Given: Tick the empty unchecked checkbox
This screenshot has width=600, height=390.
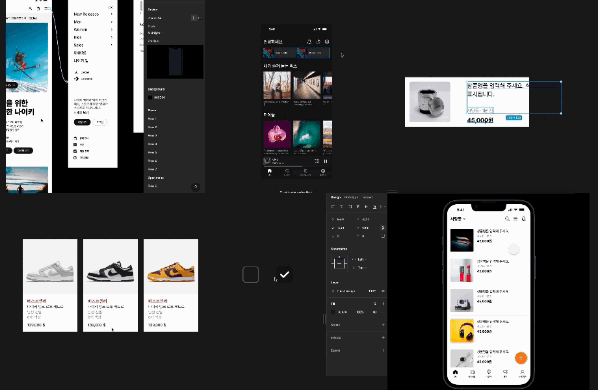Looking at the screenshot, I should (251, 274).
